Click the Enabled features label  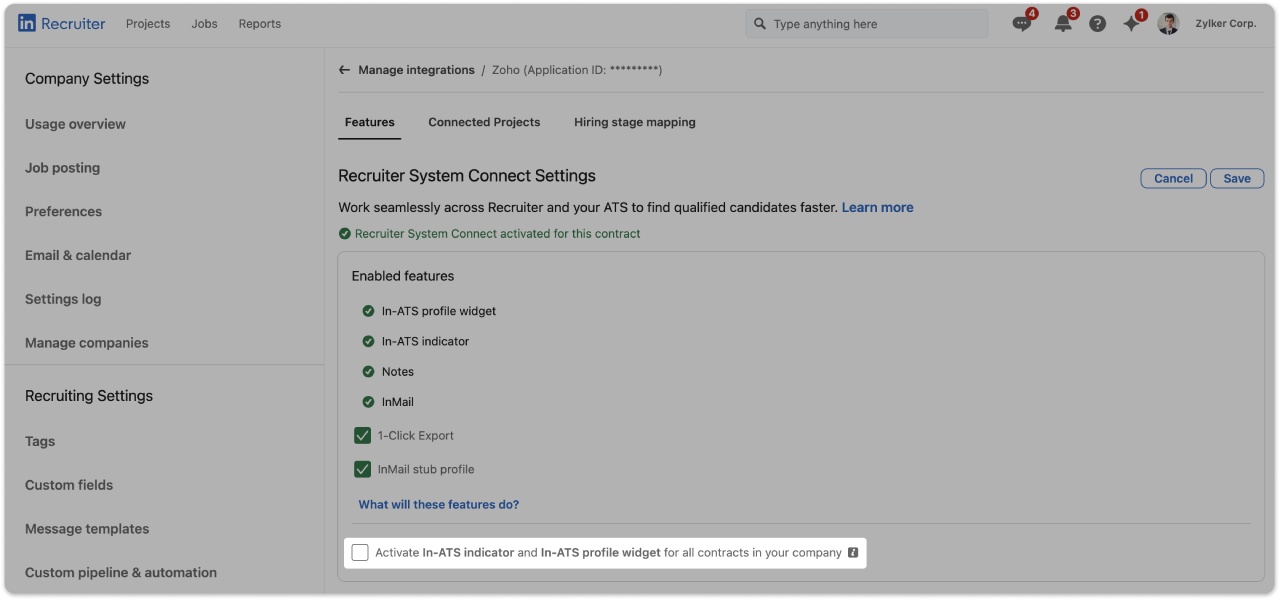pos(403,276)
